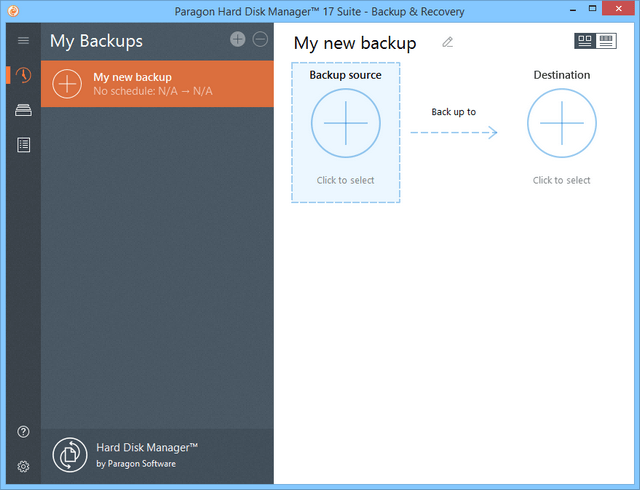Select the Backup & Recovery clock icon

(x=23, y=76)
